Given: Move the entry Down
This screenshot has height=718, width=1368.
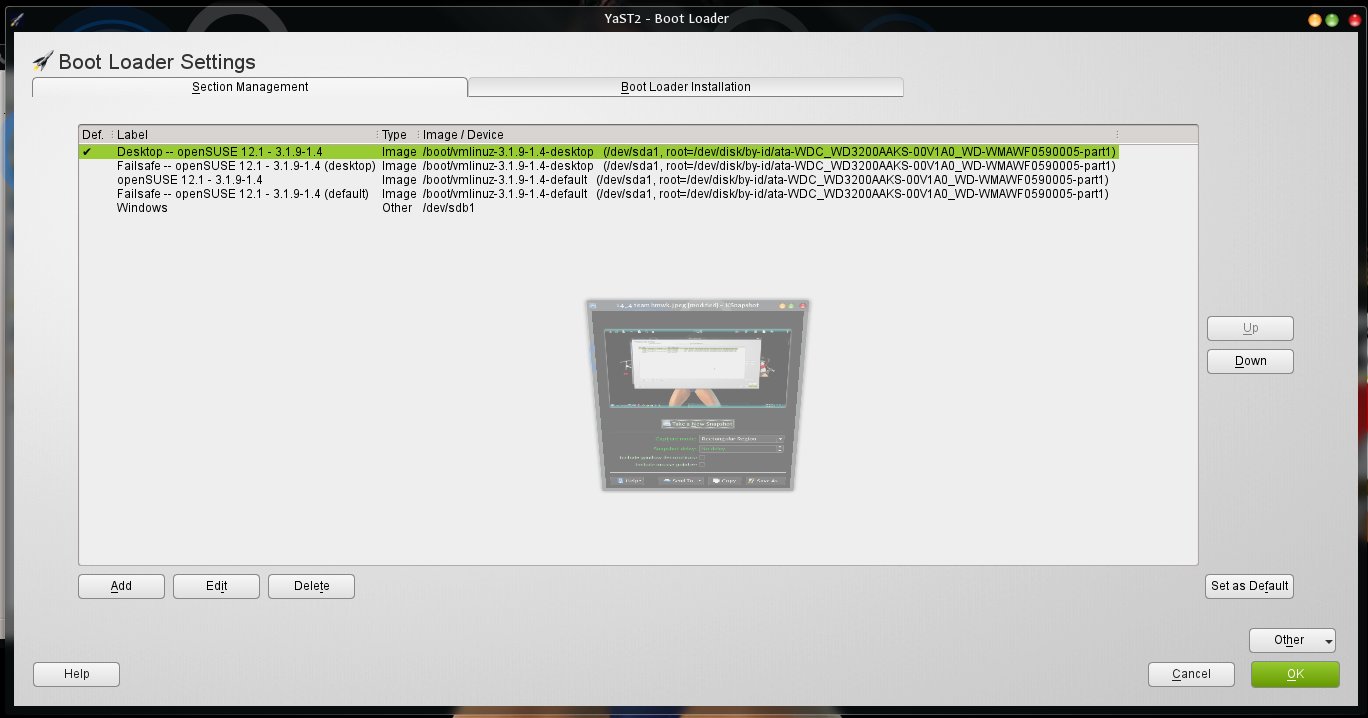Looking at the screenshot, I should point(1250,361).
